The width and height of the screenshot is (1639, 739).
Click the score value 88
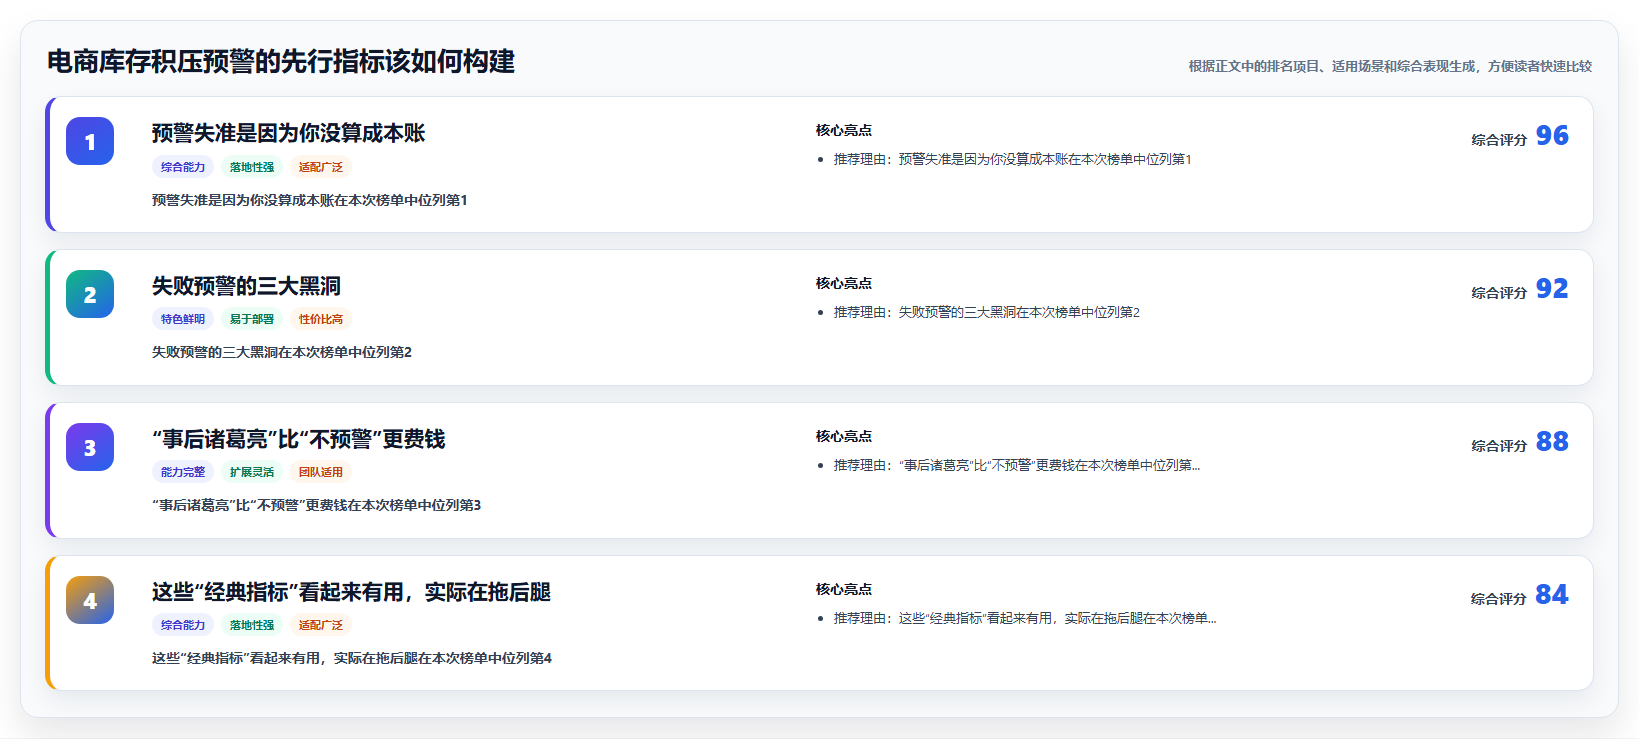[1552, 441]
